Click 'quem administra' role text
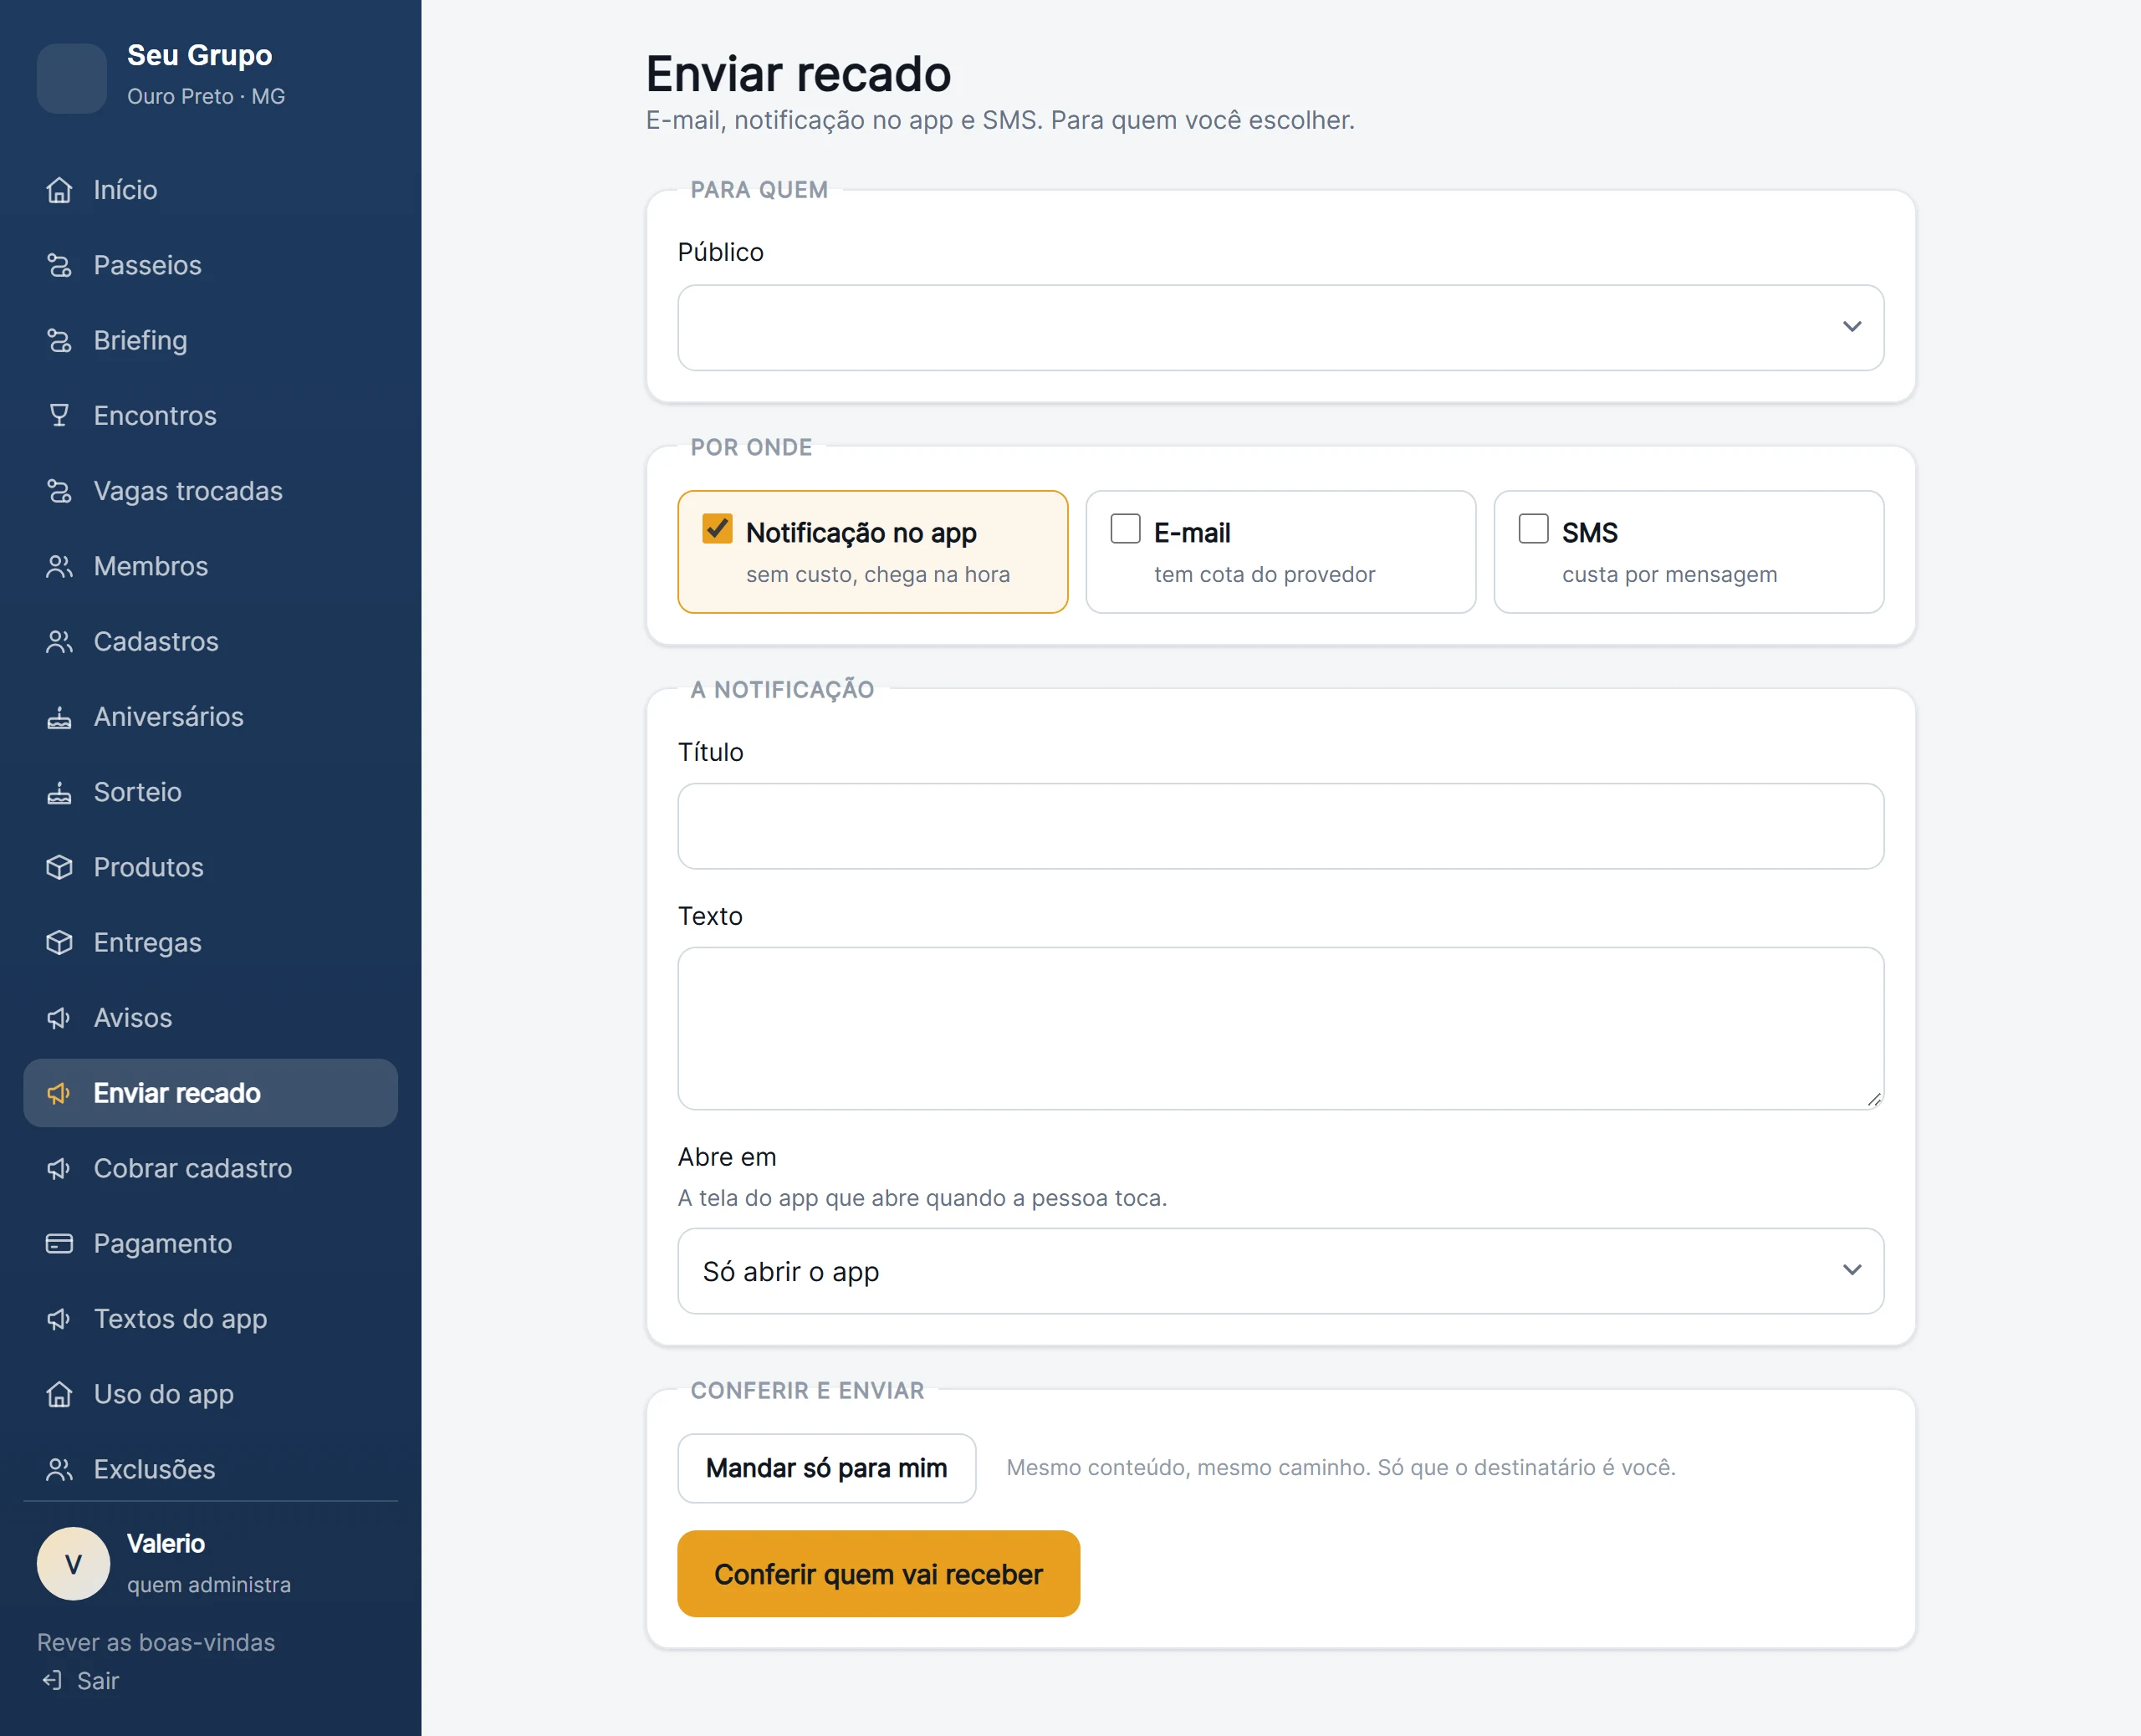The width and height of the screenshot is (2141, 1736). click(209, 1585)
